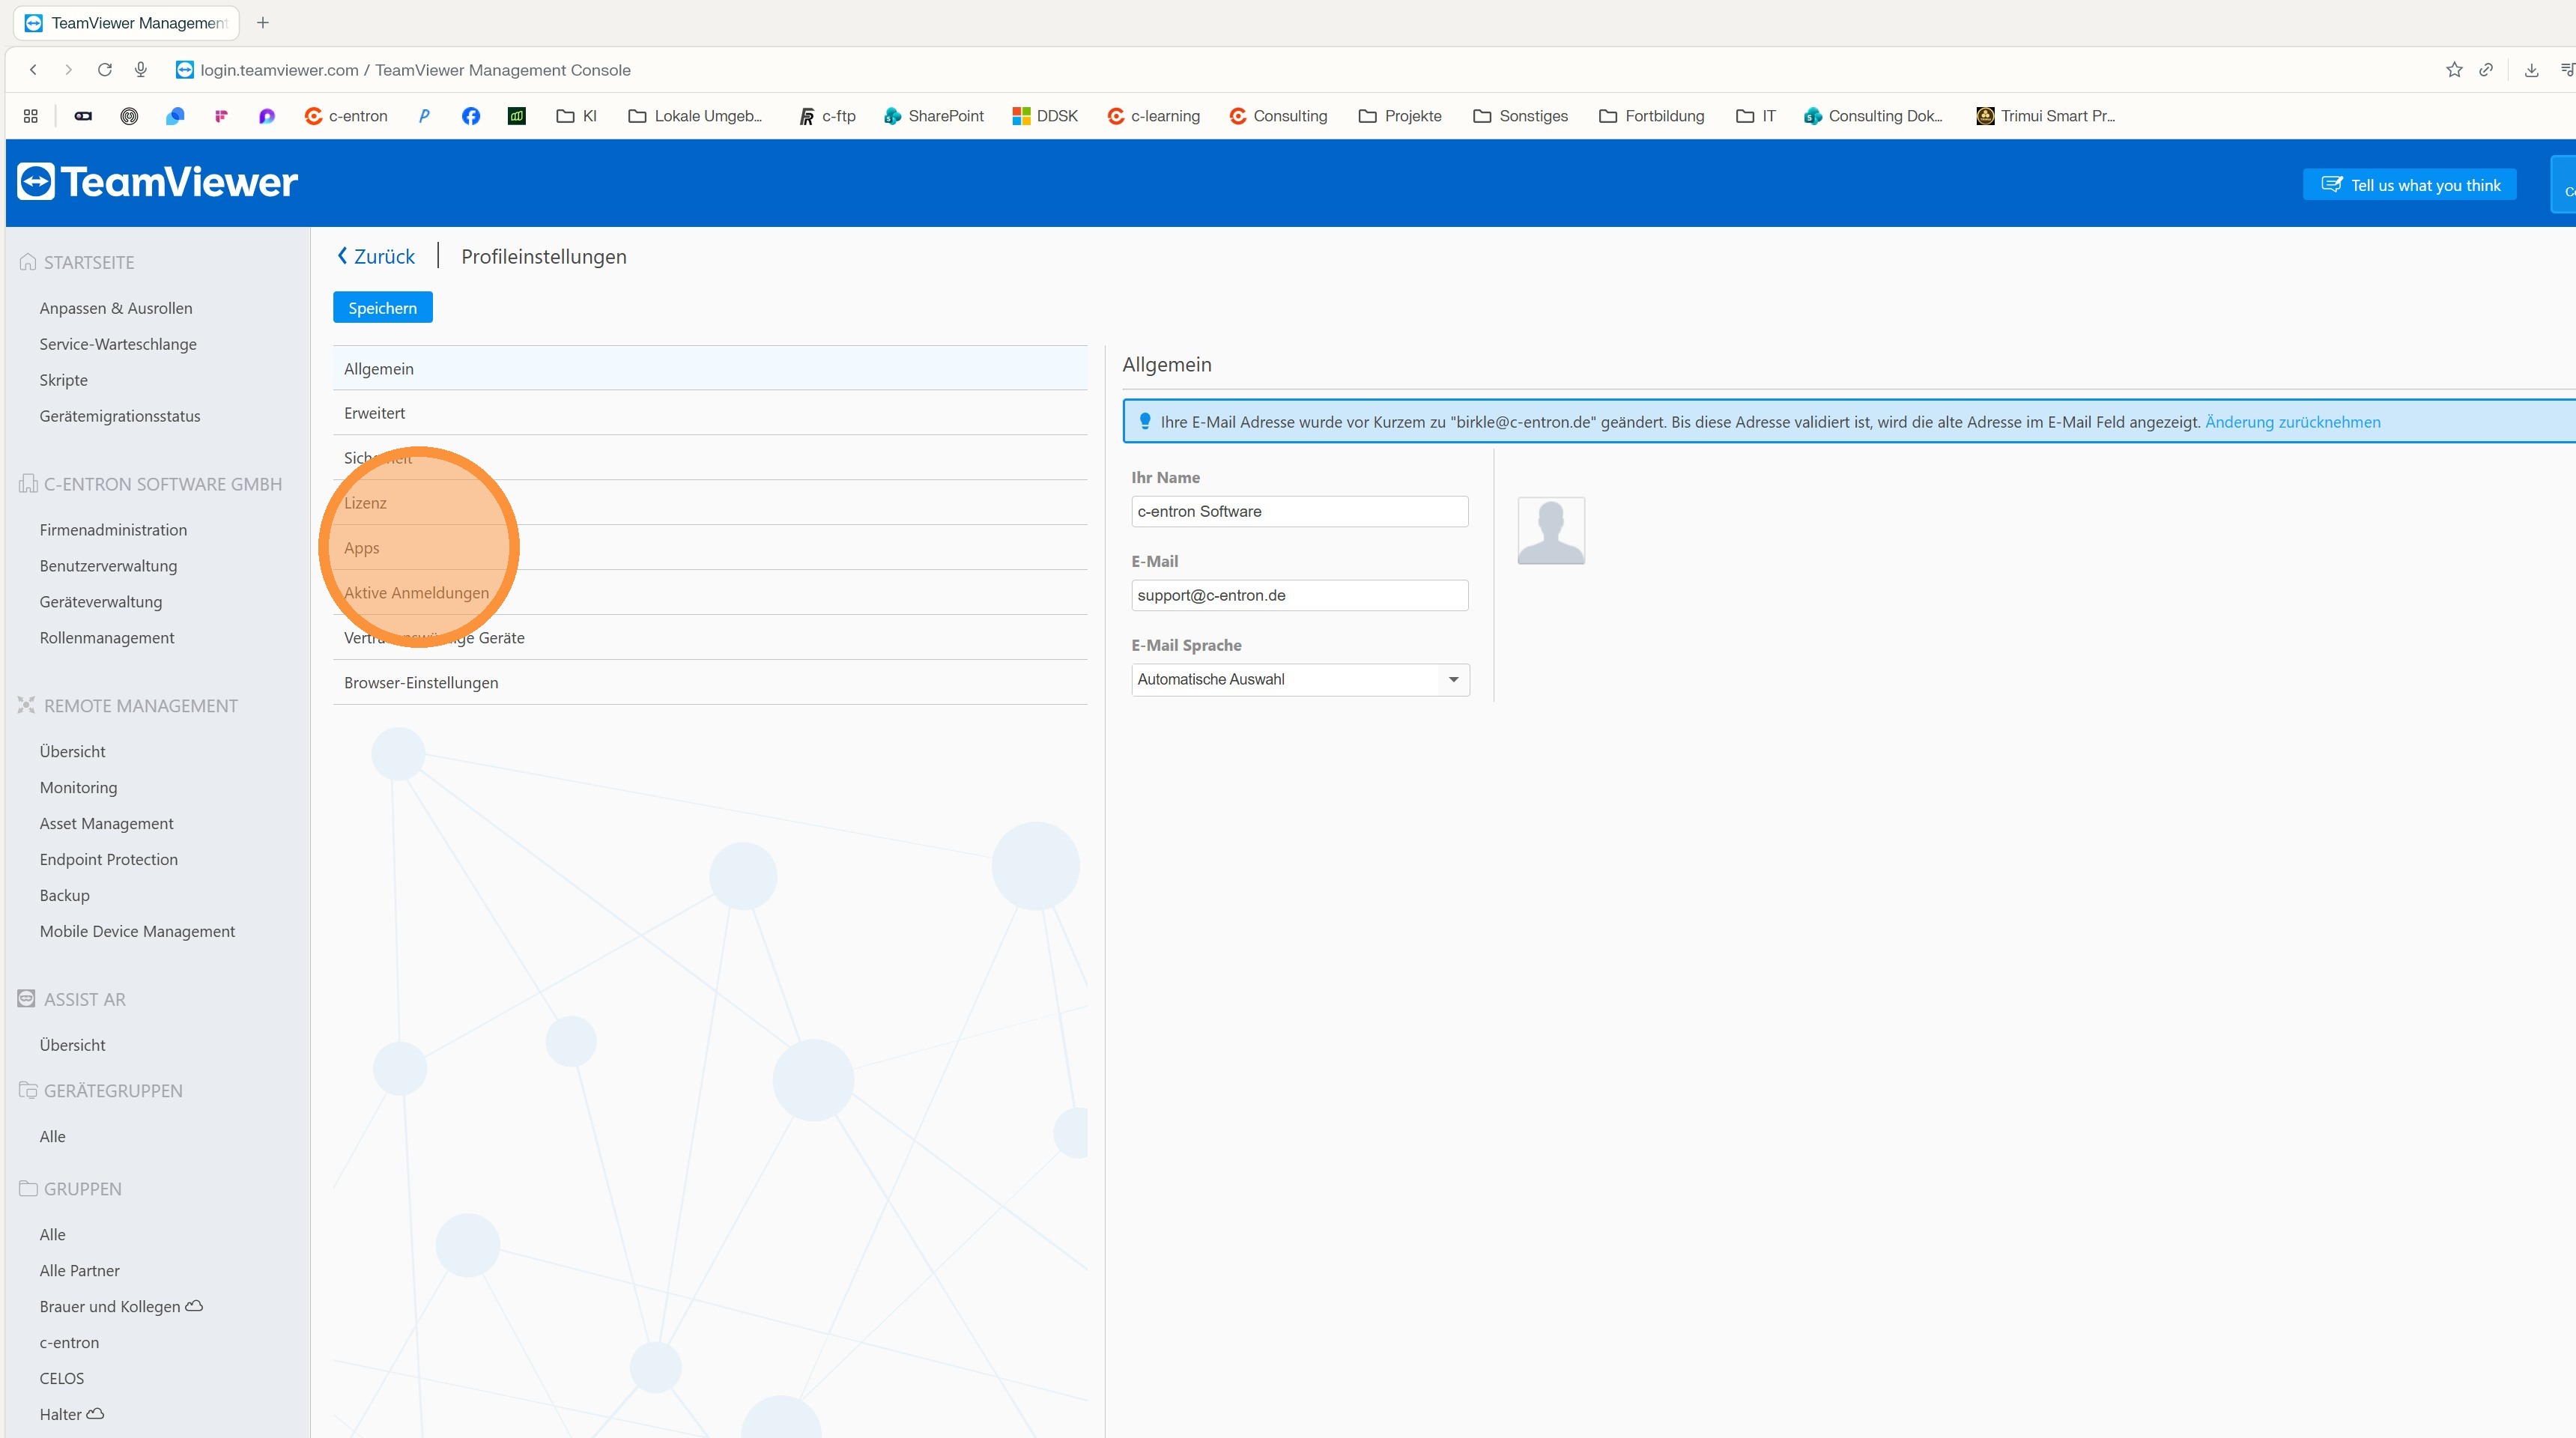Viewport: 2576px width, 1438px height.
Task: Click the Ihr Name input field
Action: point(1299,512)
